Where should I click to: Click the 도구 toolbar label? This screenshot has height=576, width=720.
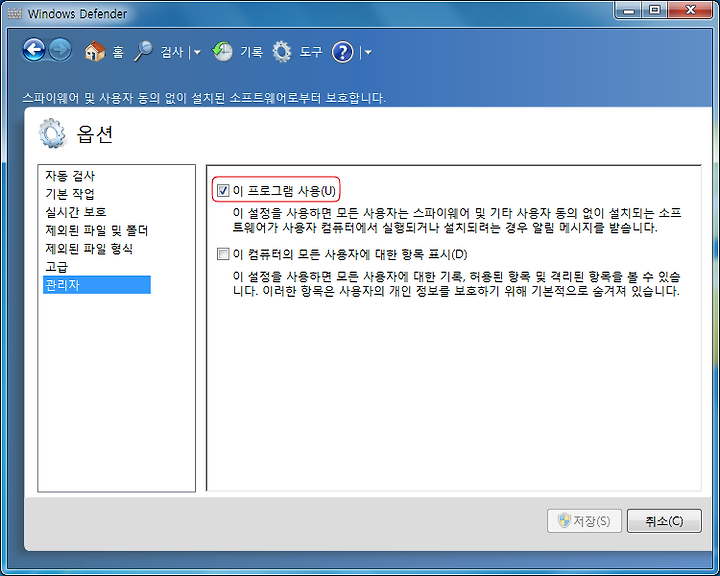point(311,52)
